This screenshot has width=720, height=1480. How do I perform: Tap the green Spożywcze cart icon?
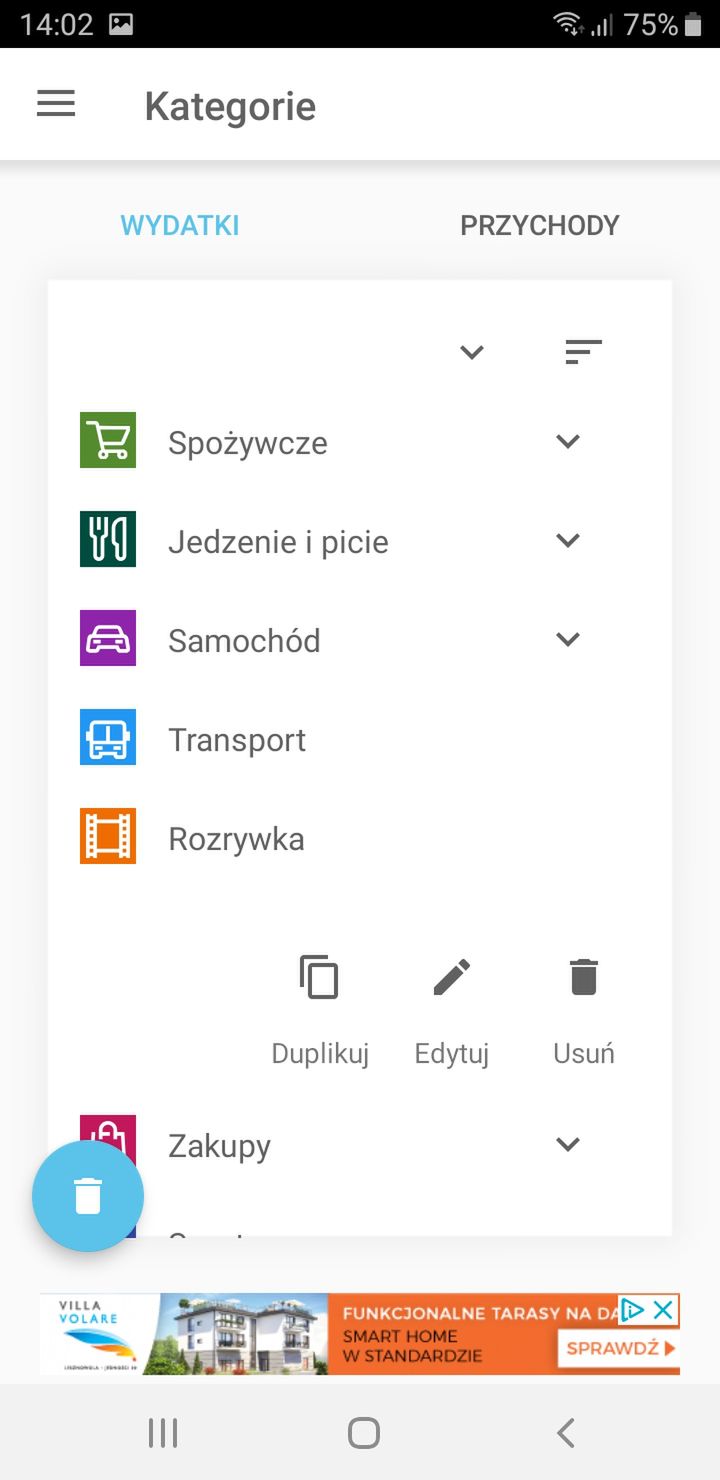(x=108, y=440)
